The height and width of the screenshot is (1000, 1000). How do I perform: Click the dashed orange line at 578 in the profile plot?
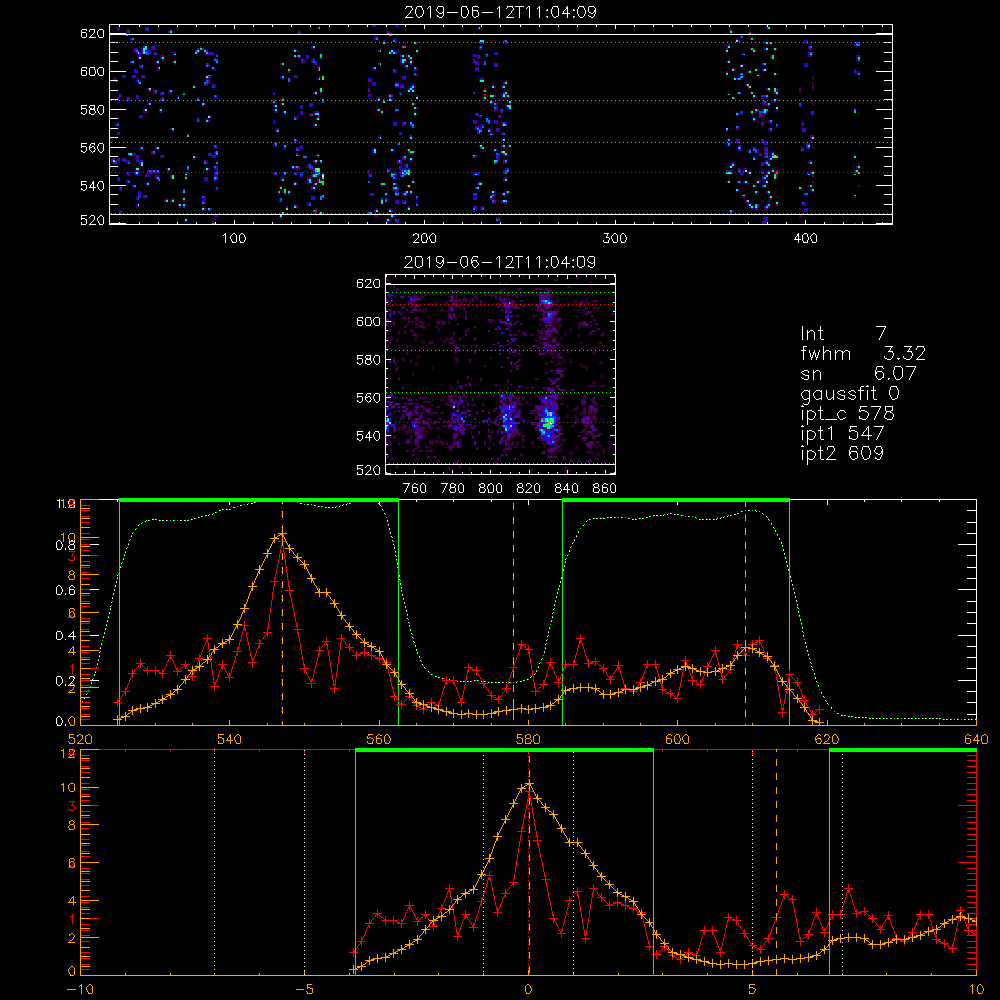point(513,612)
